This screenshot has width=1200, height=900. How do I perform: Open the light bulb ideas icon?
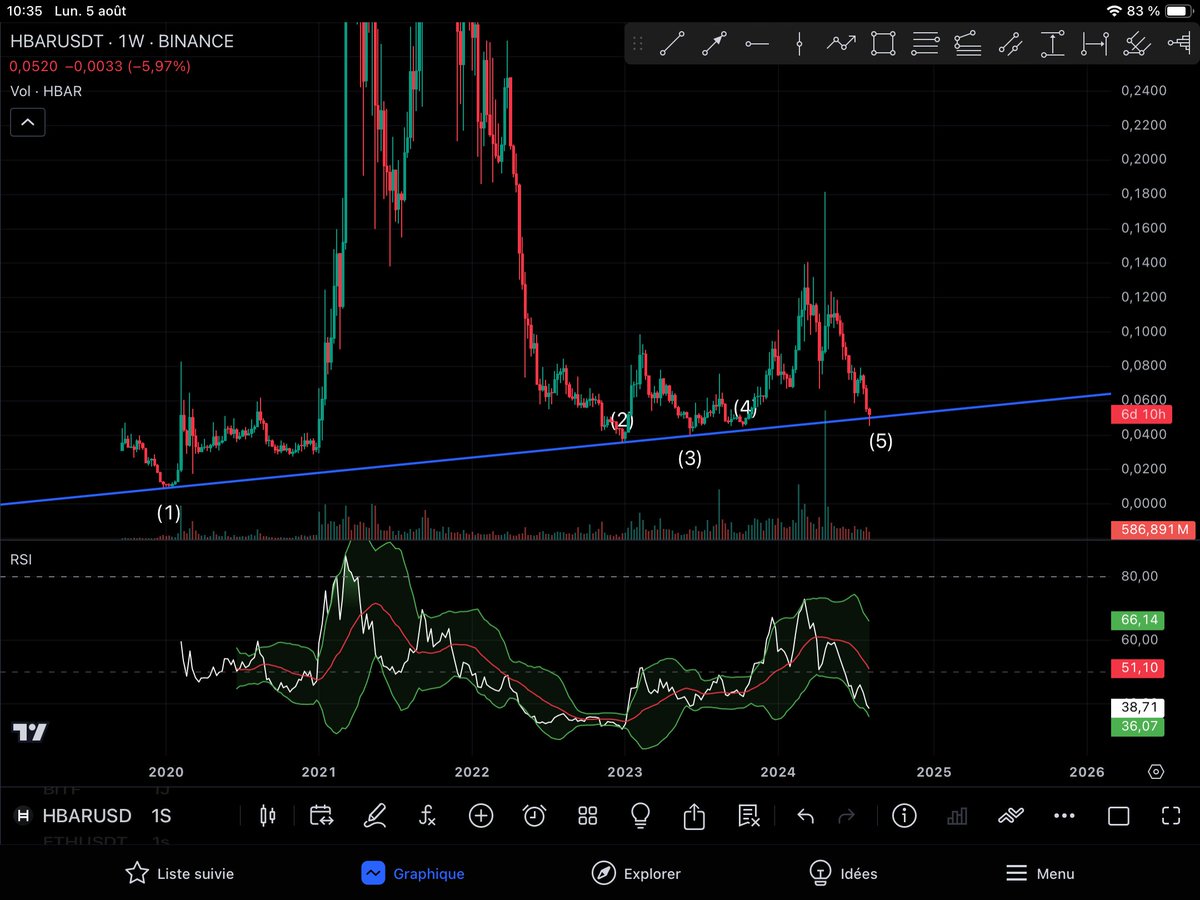pyautogui.click(x=641, y=816)
